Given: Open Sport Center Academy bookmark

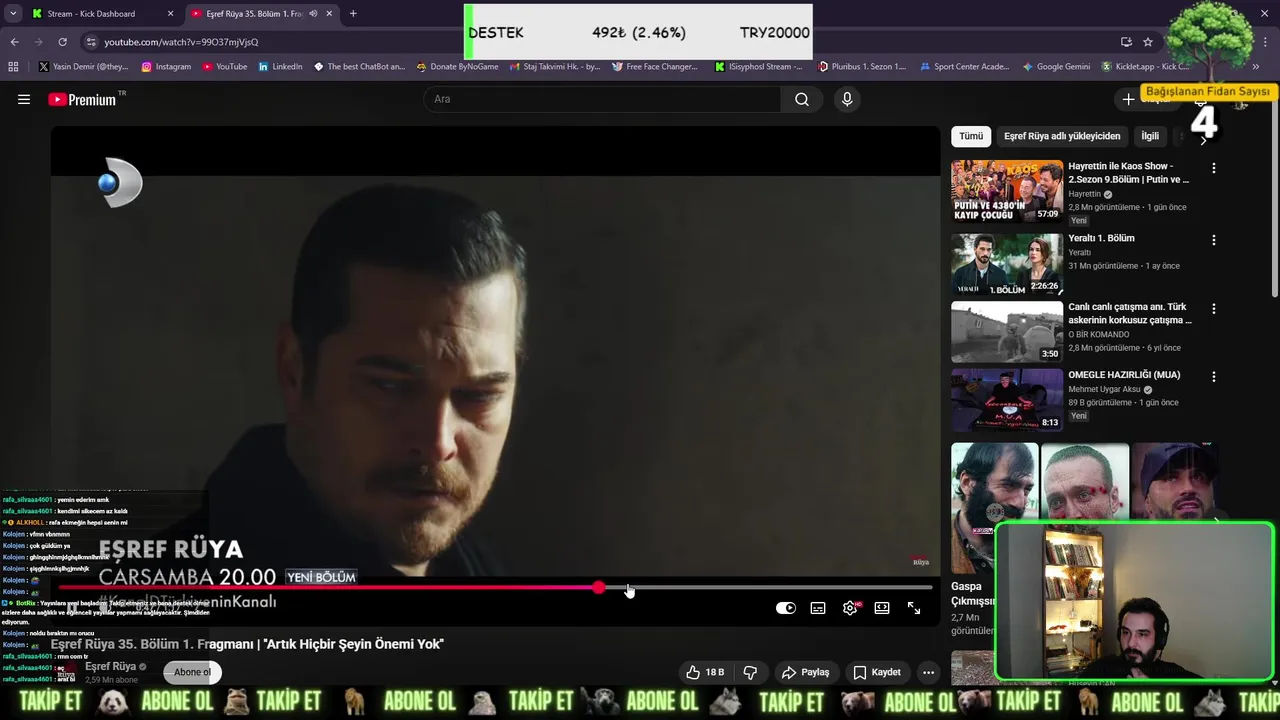Looking at the screenshot, I should click(964, 67).
